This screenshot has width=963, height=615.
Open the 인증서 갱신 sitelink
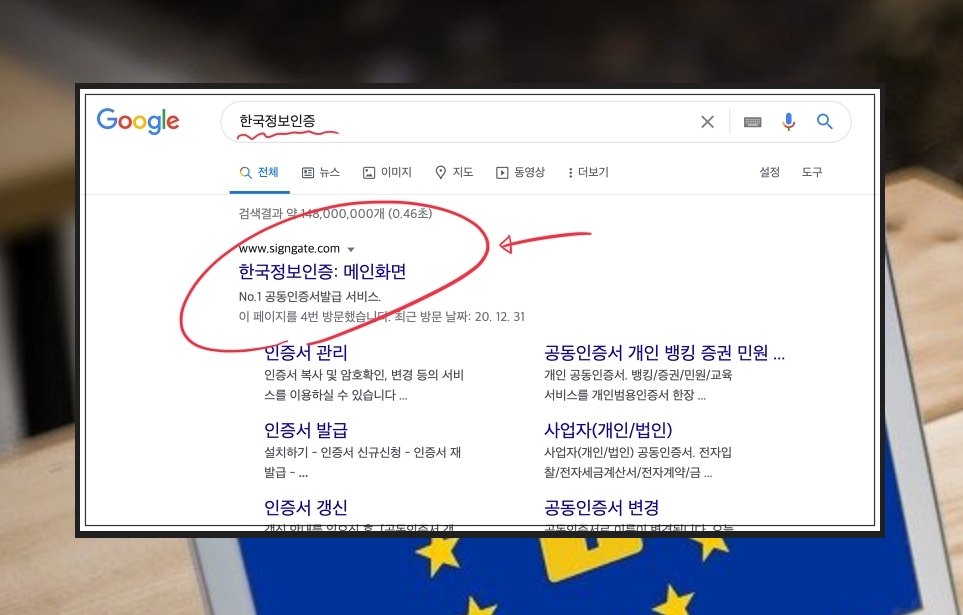coord(306,507)
